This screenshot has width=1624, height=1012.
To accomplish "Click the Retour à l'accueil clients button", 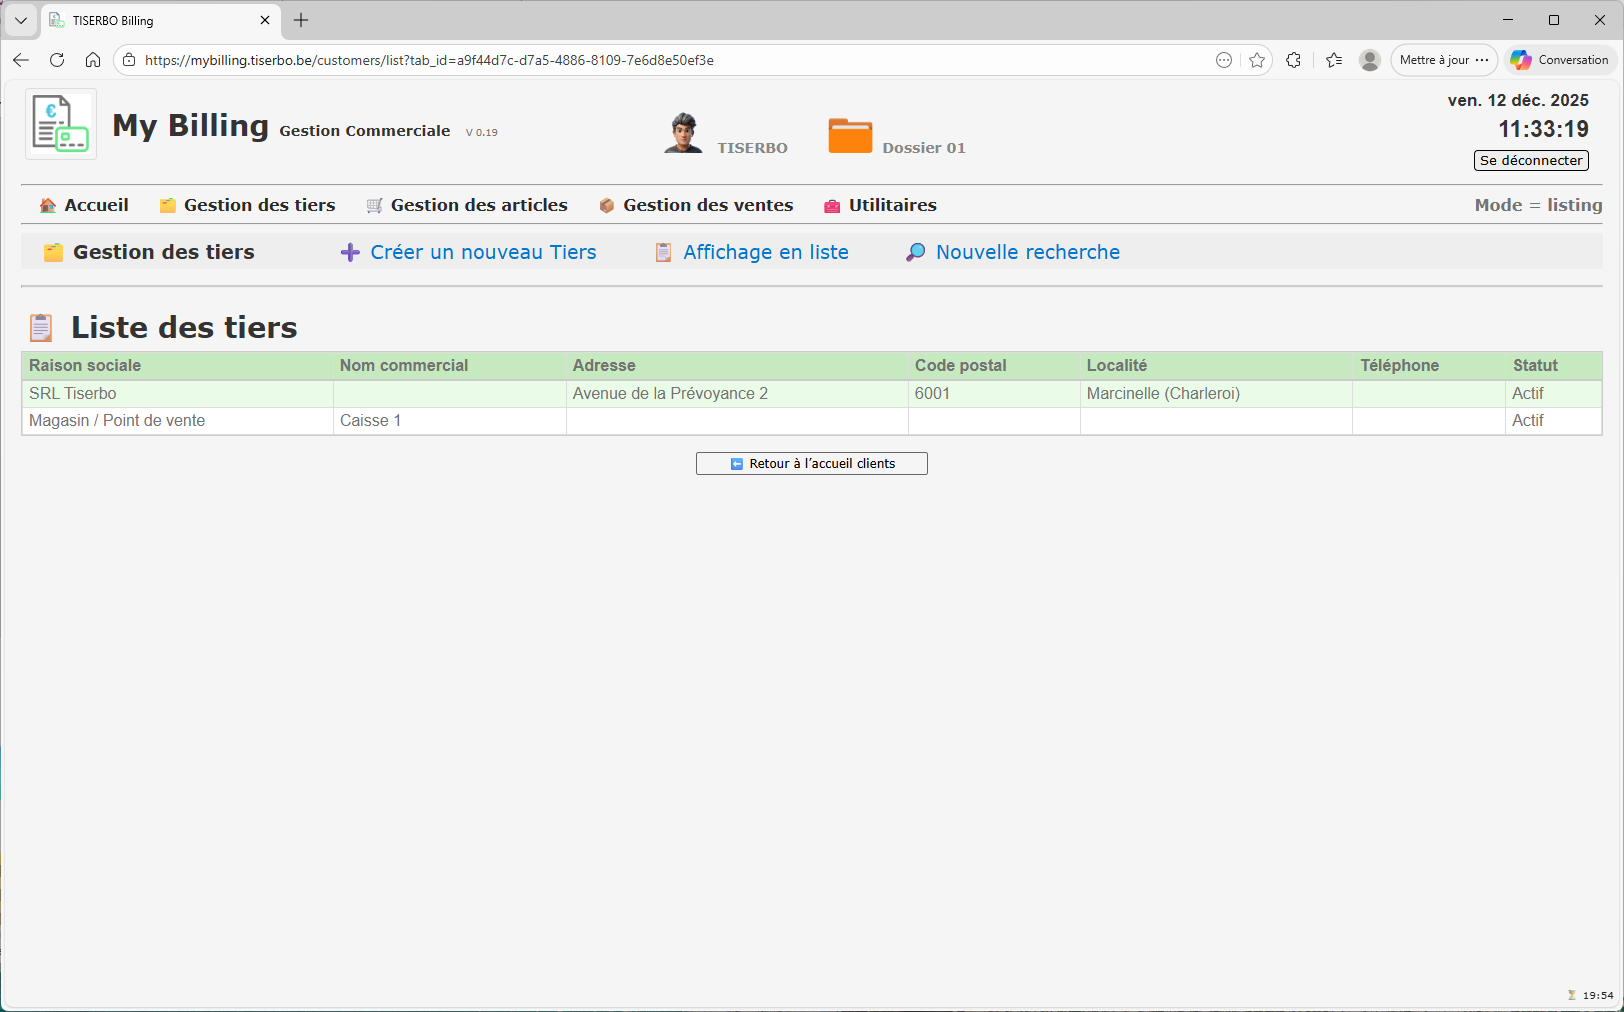I will (811, 463).
